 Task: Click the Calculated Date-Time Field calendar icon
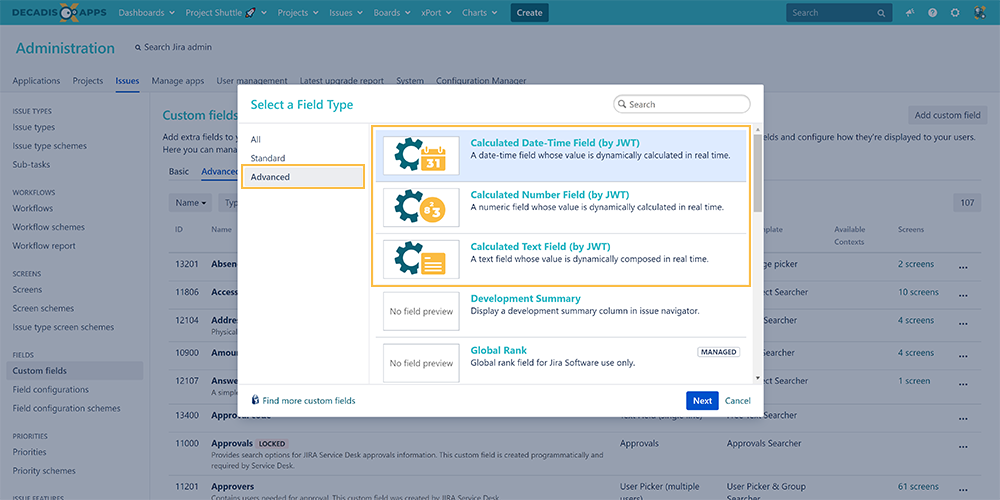click(x=421, y=156)
